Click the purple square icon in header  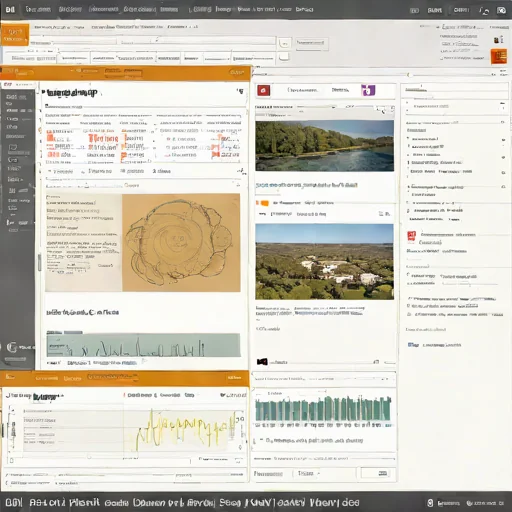pos(368,90)
